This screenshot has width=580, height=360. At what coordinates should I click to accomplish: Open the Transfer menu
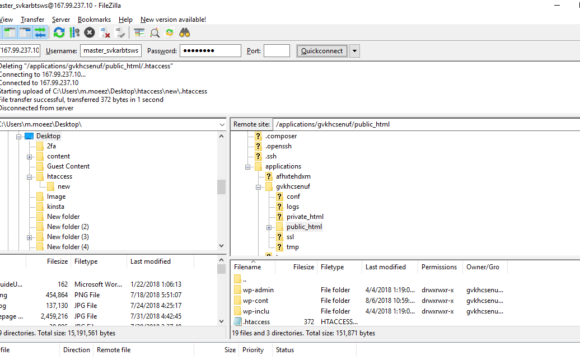click(33, 19)
